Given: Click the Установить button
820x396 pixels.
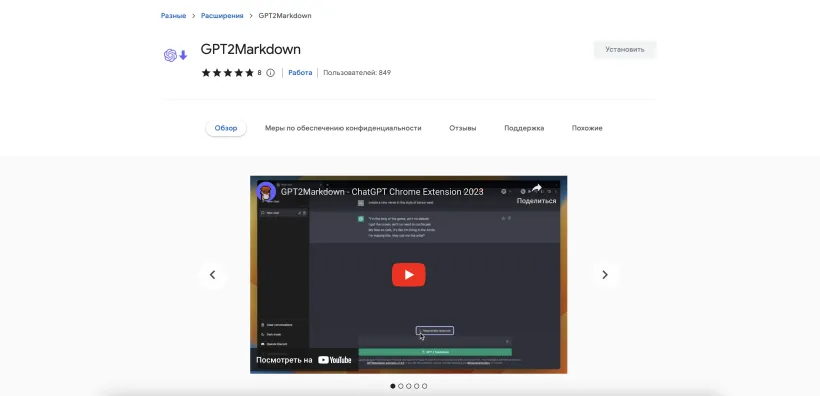Looking at the screenshot, I should pos(625,50).
